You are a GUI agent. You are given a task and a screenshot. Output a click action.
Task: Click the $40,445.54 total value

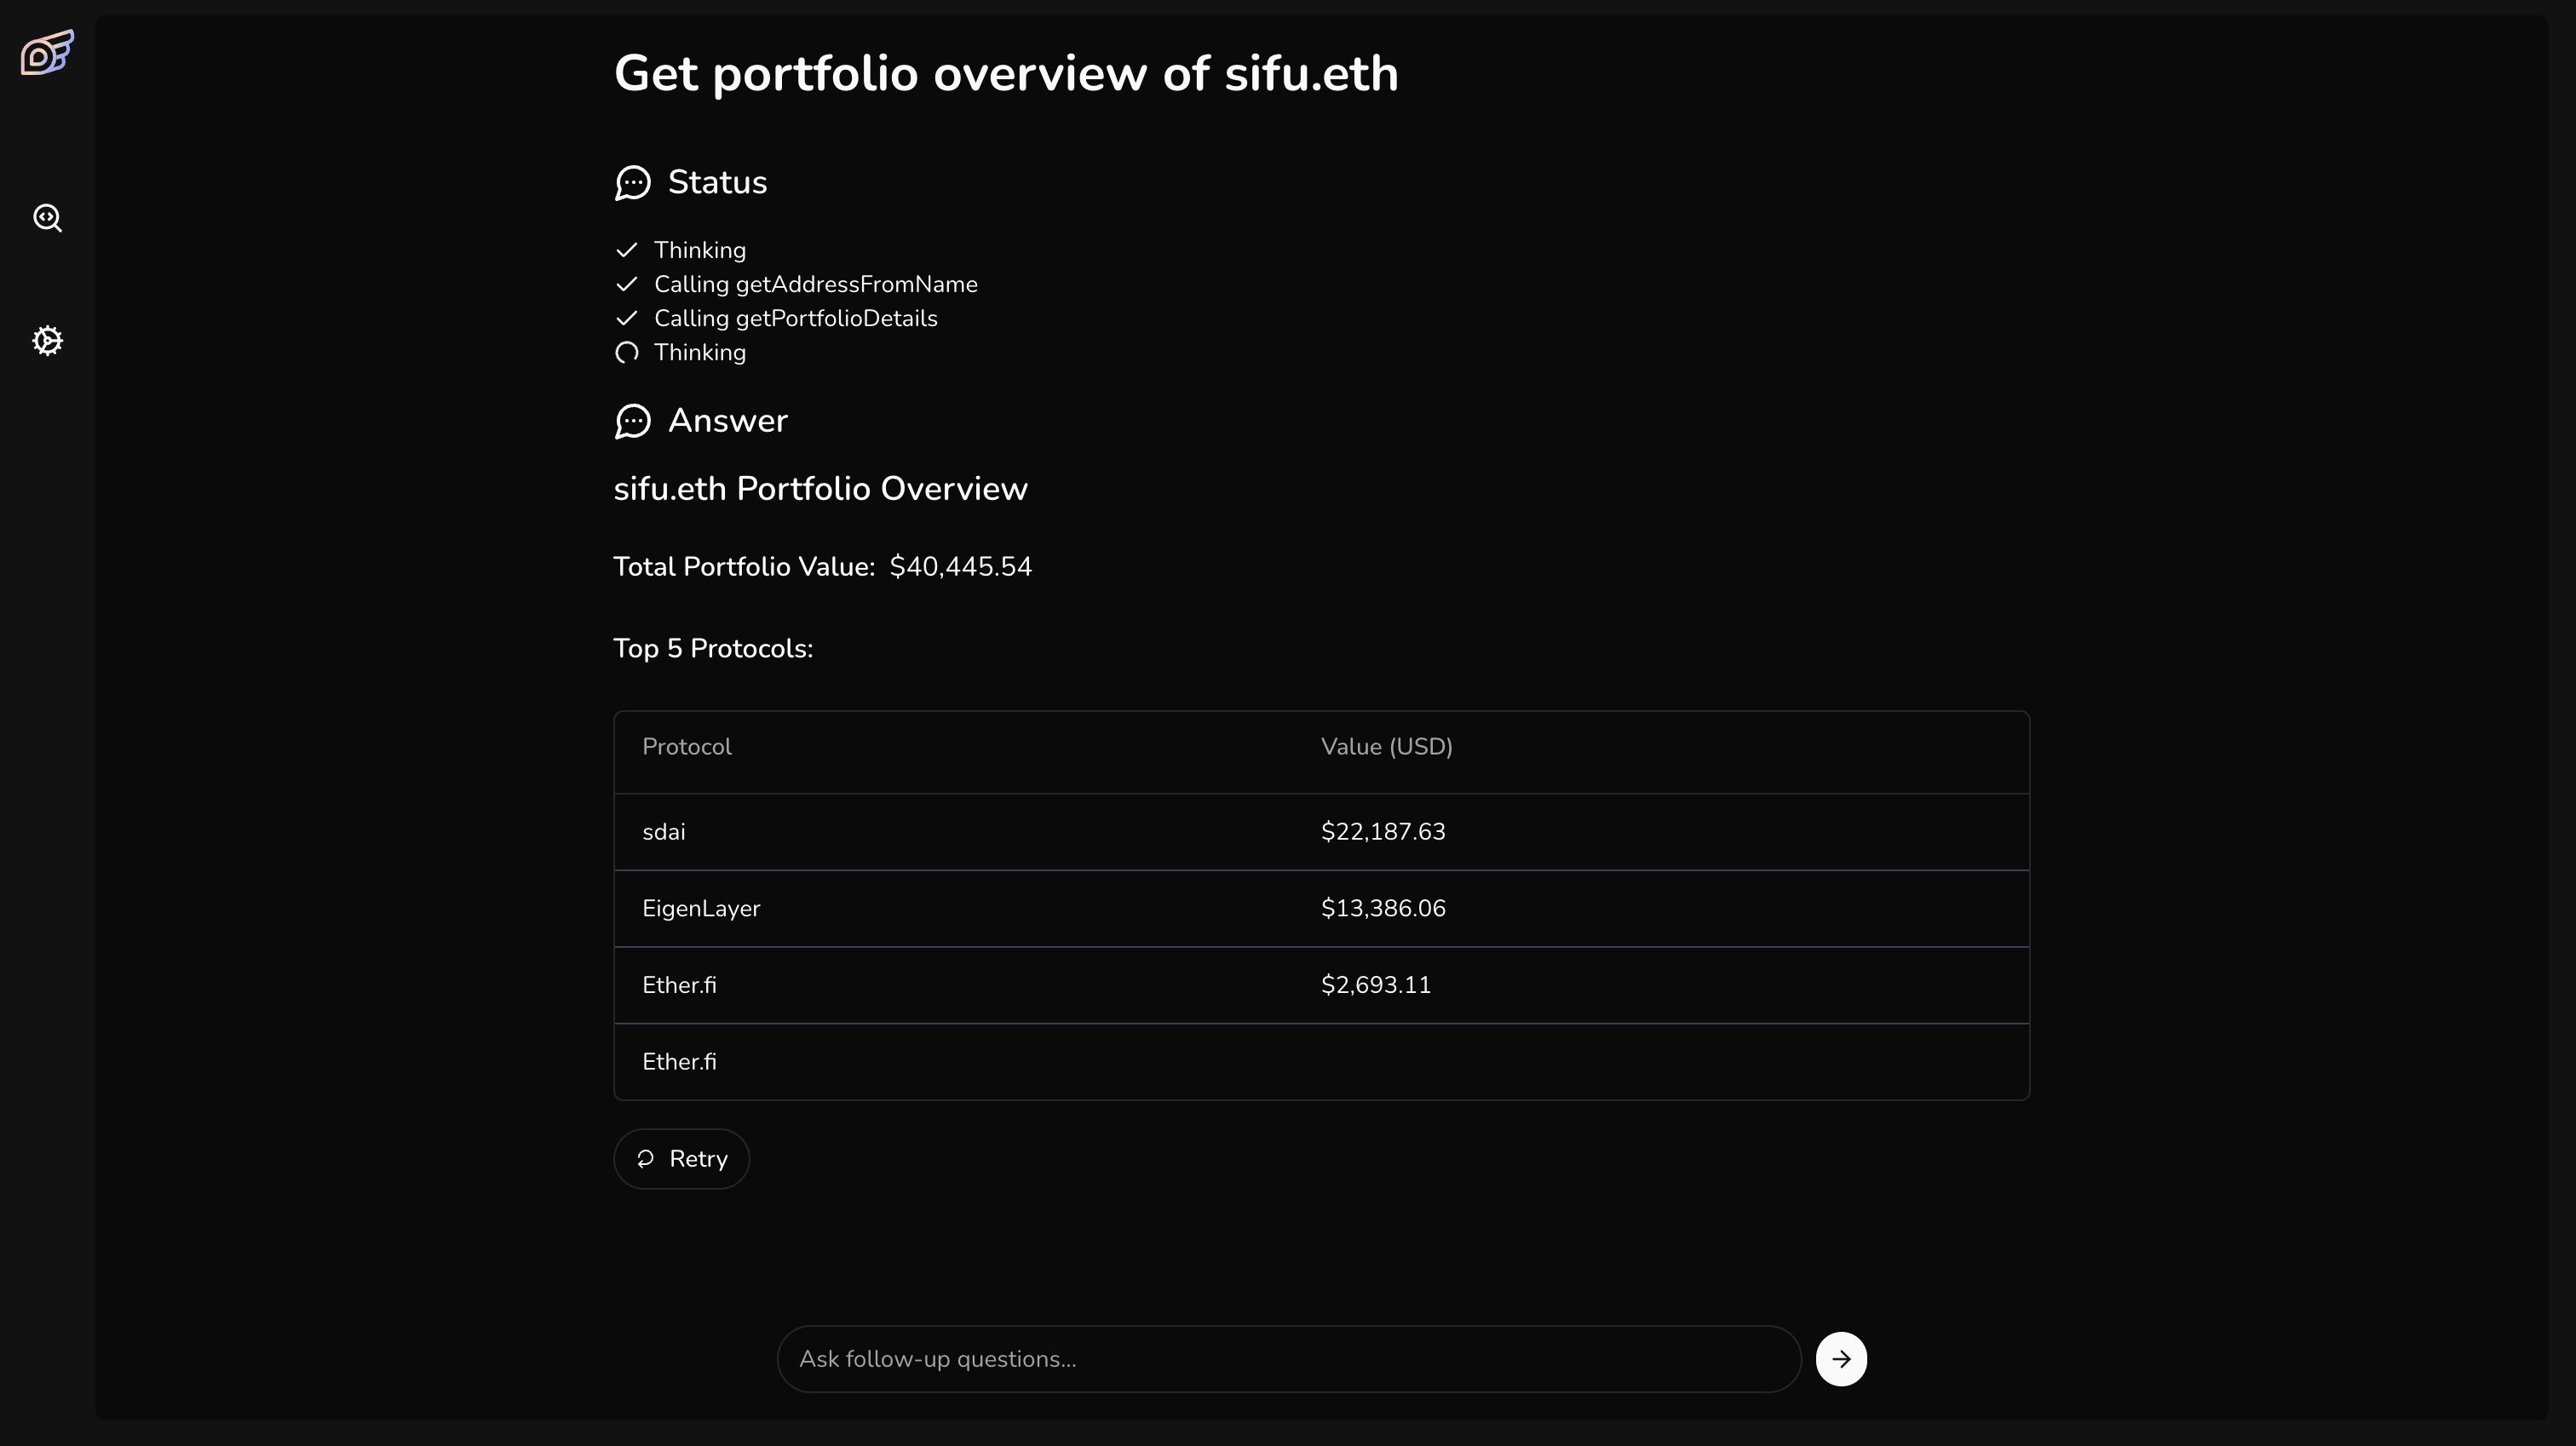[x=960, y=567]
